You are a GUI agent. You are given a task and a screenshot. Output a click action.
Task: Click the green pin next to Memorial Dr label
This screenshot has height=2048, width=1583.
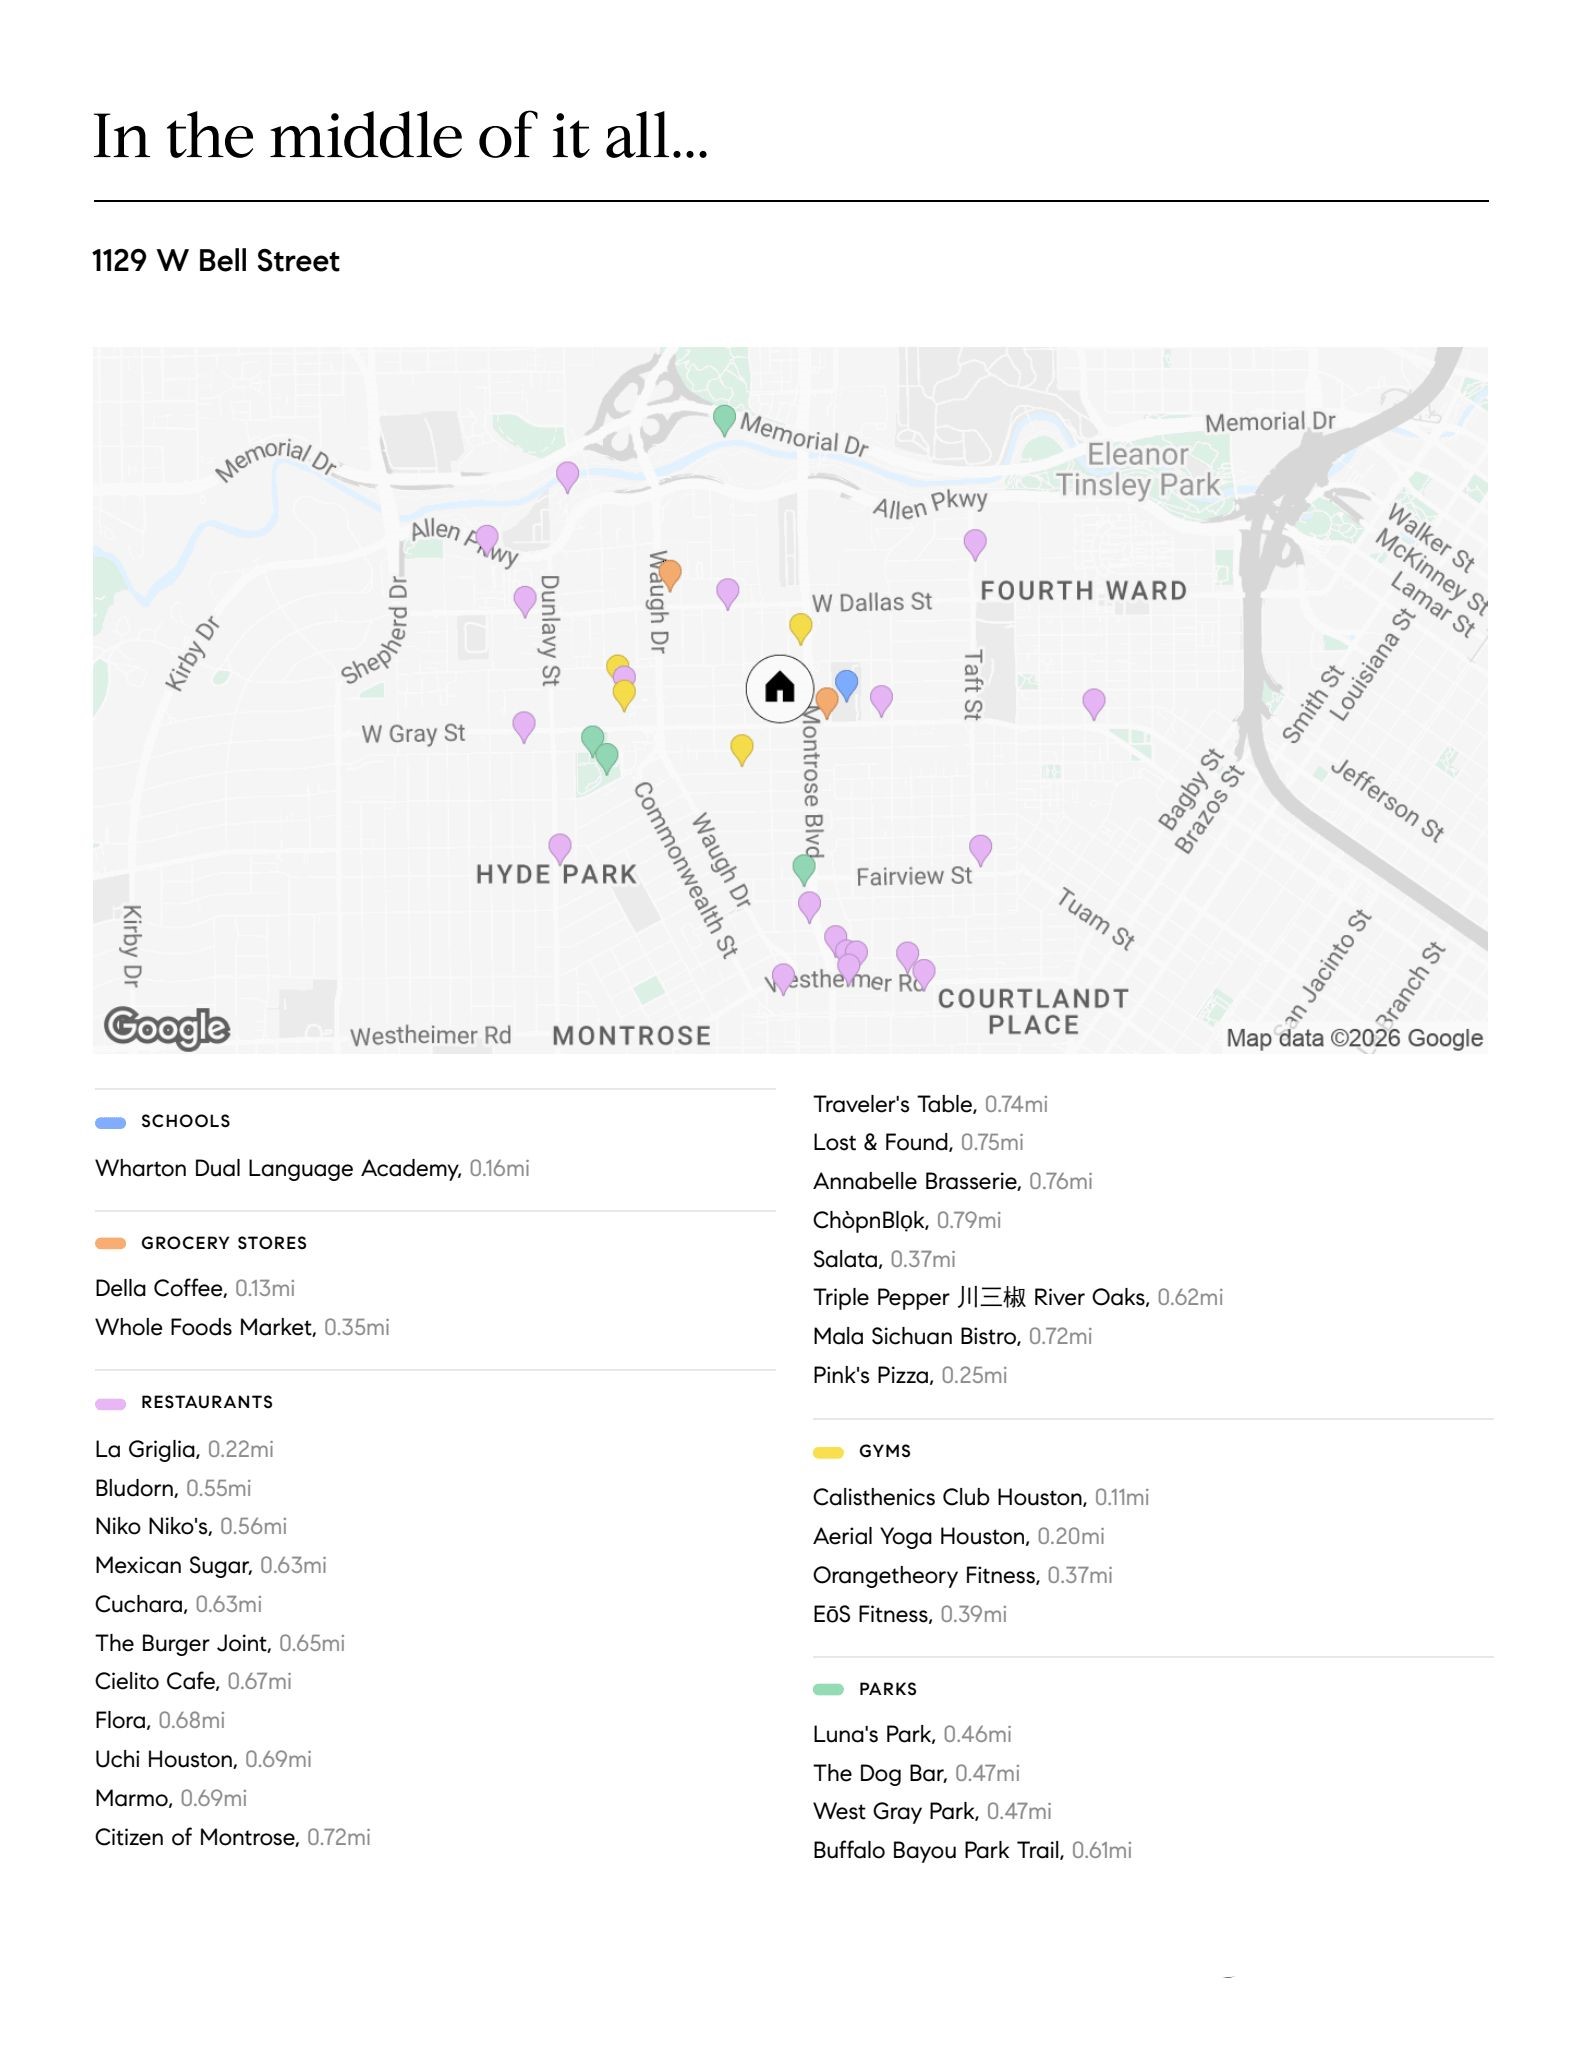tap(724, 420)
